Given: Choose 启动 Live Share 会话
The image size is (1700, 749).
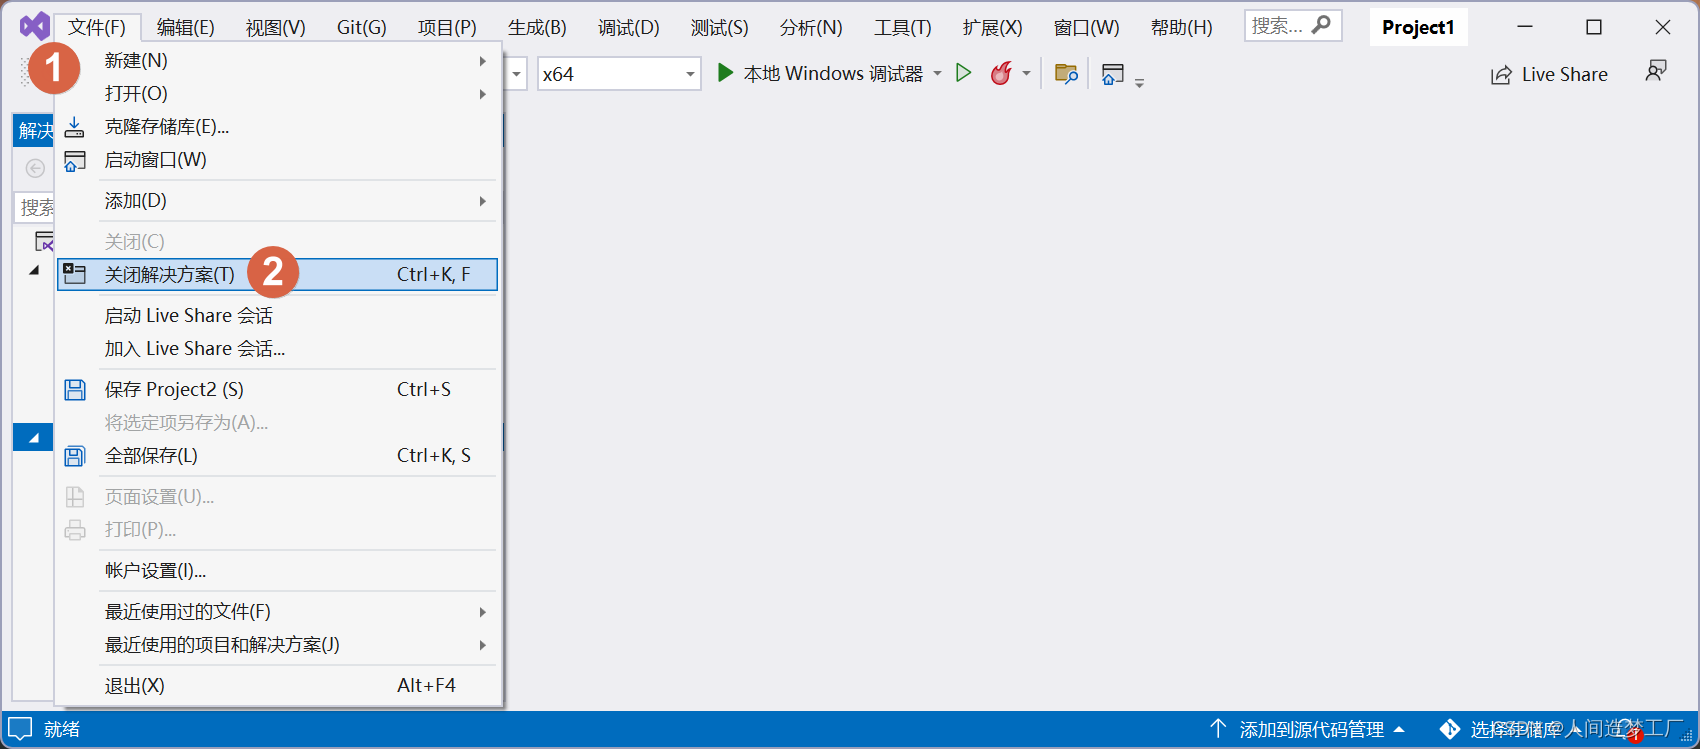Looking at the screenshot, I should (277, 316).
